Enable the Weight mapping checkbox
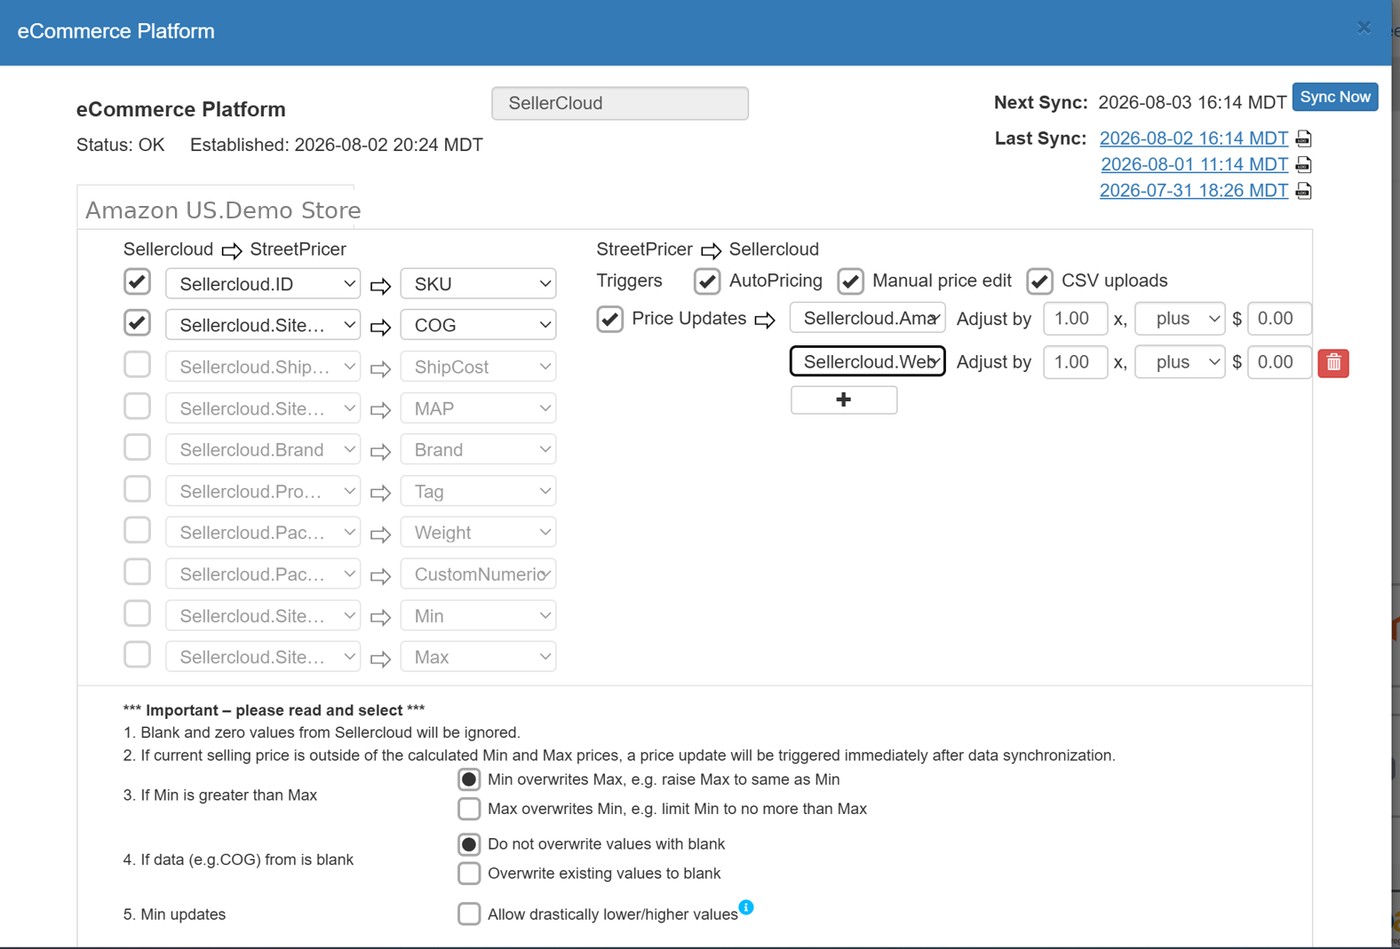The image size is (1400, 949). (137, 531)
